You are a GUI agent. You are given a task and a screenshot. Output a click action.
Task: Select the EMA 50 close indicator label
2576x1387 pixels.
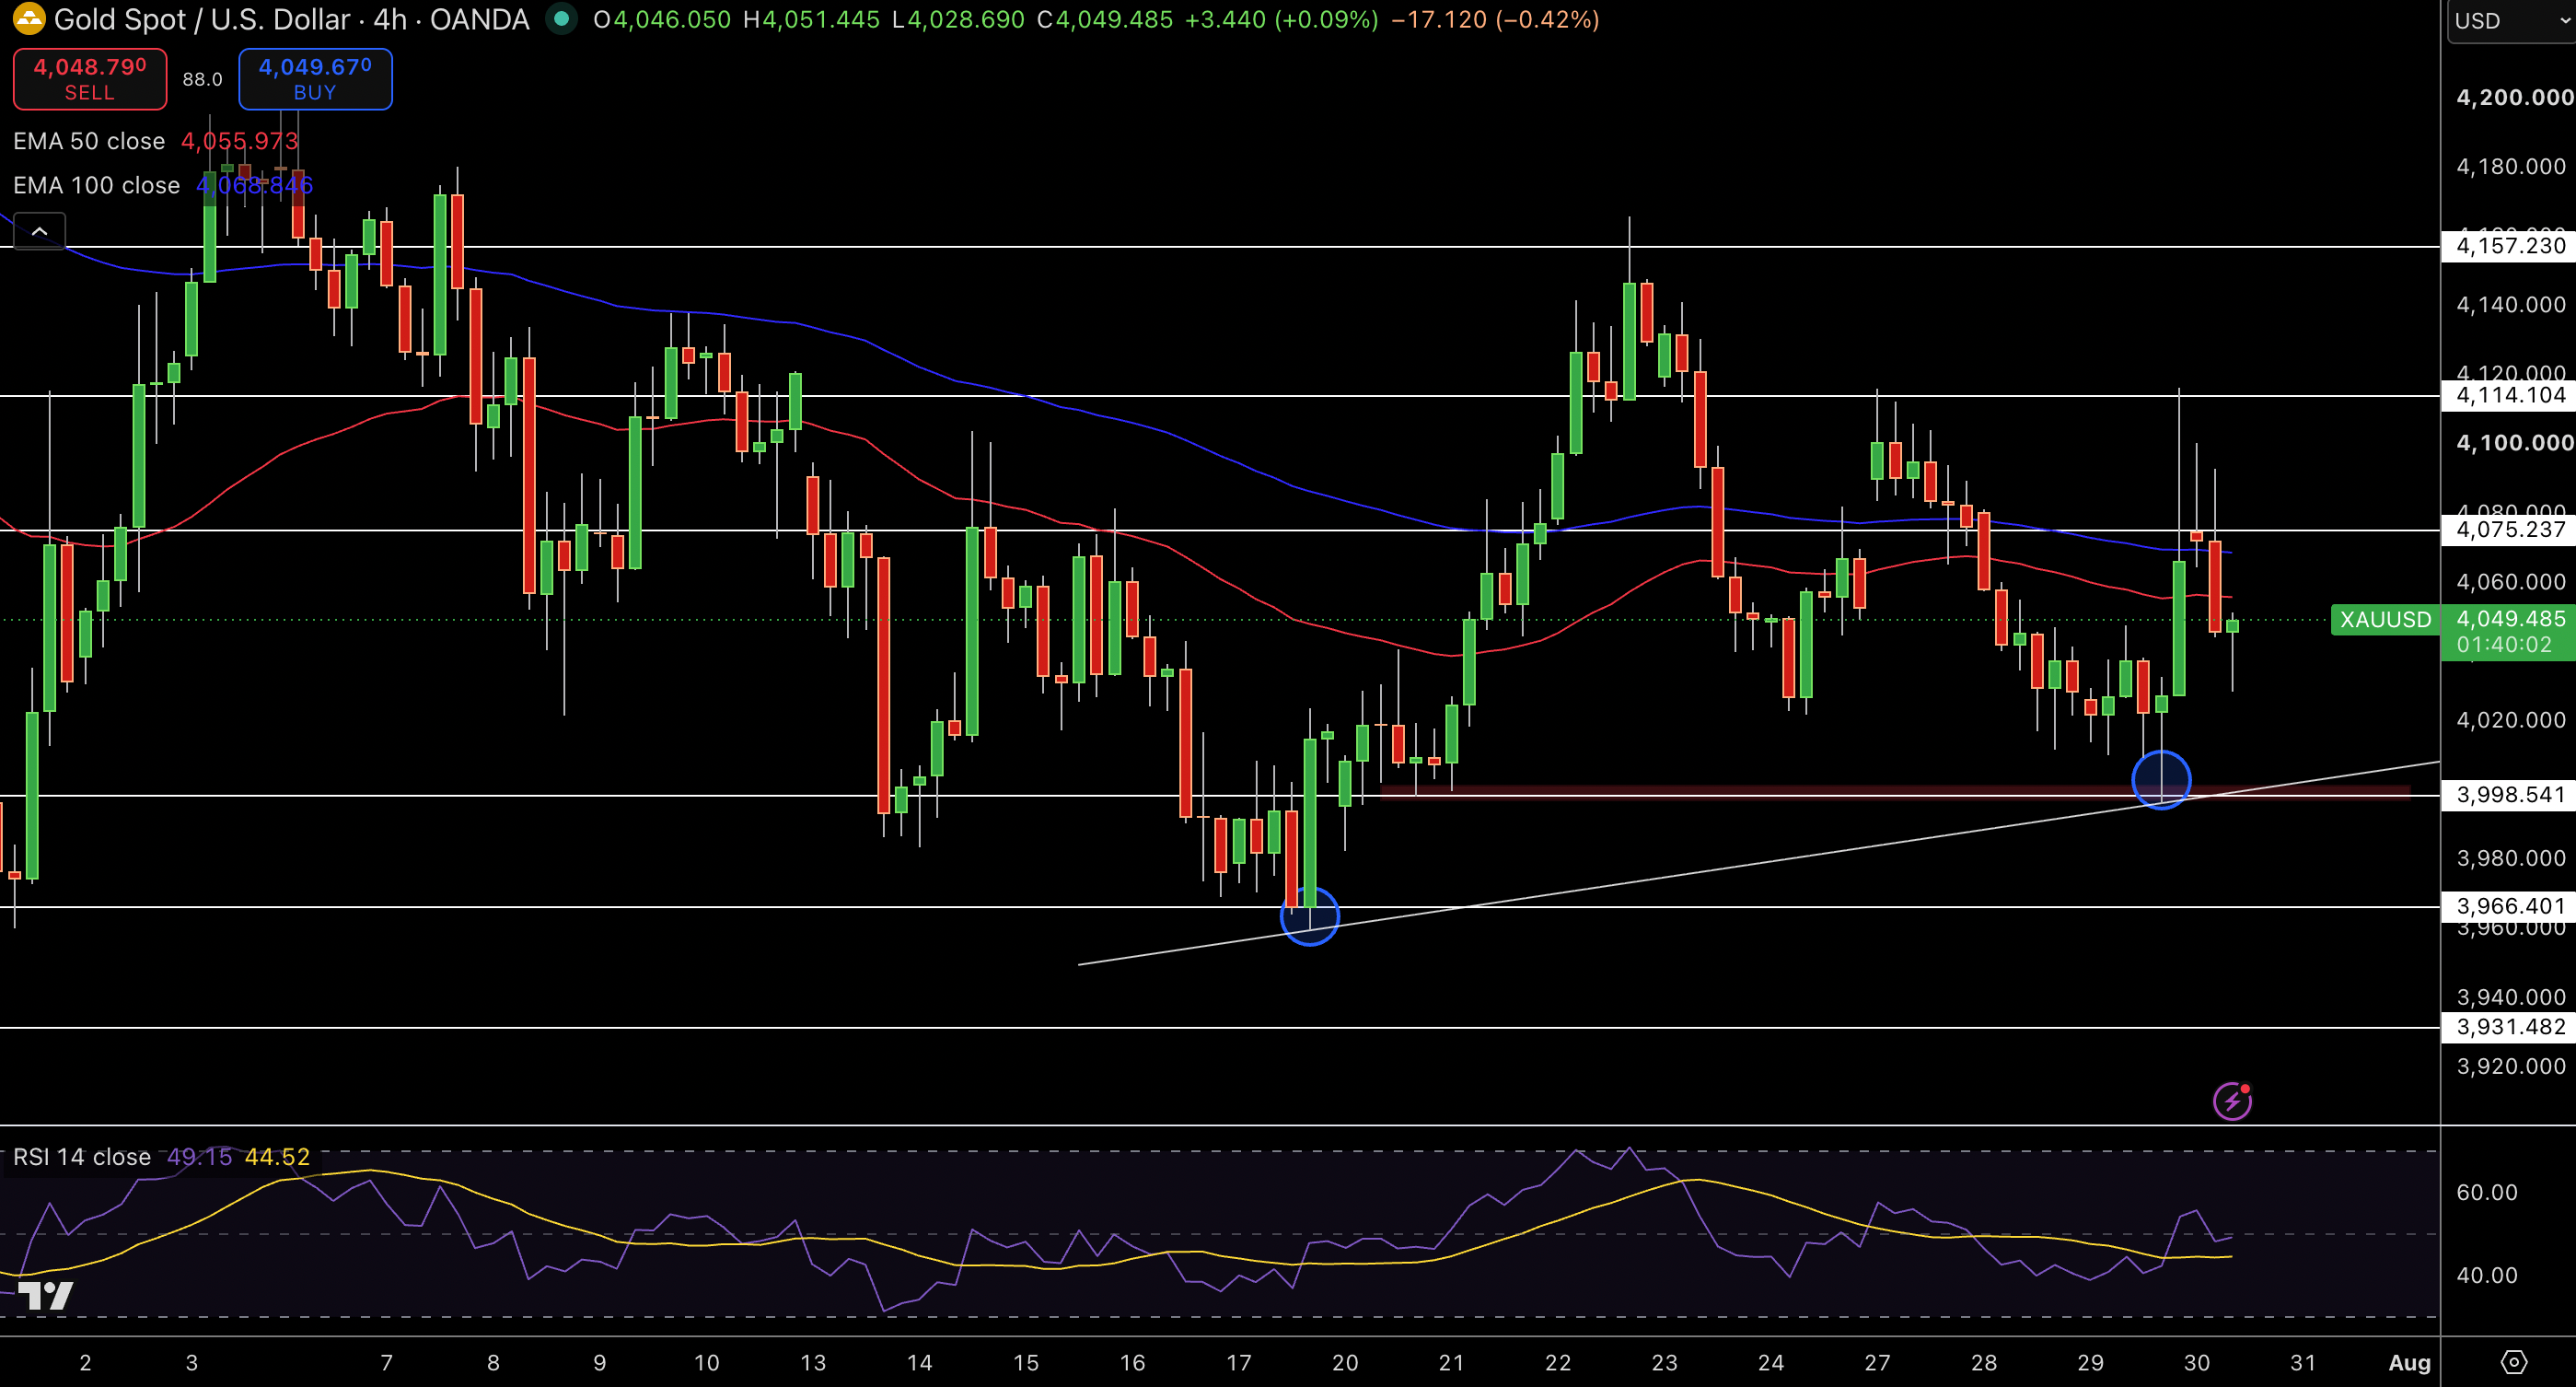89,141
